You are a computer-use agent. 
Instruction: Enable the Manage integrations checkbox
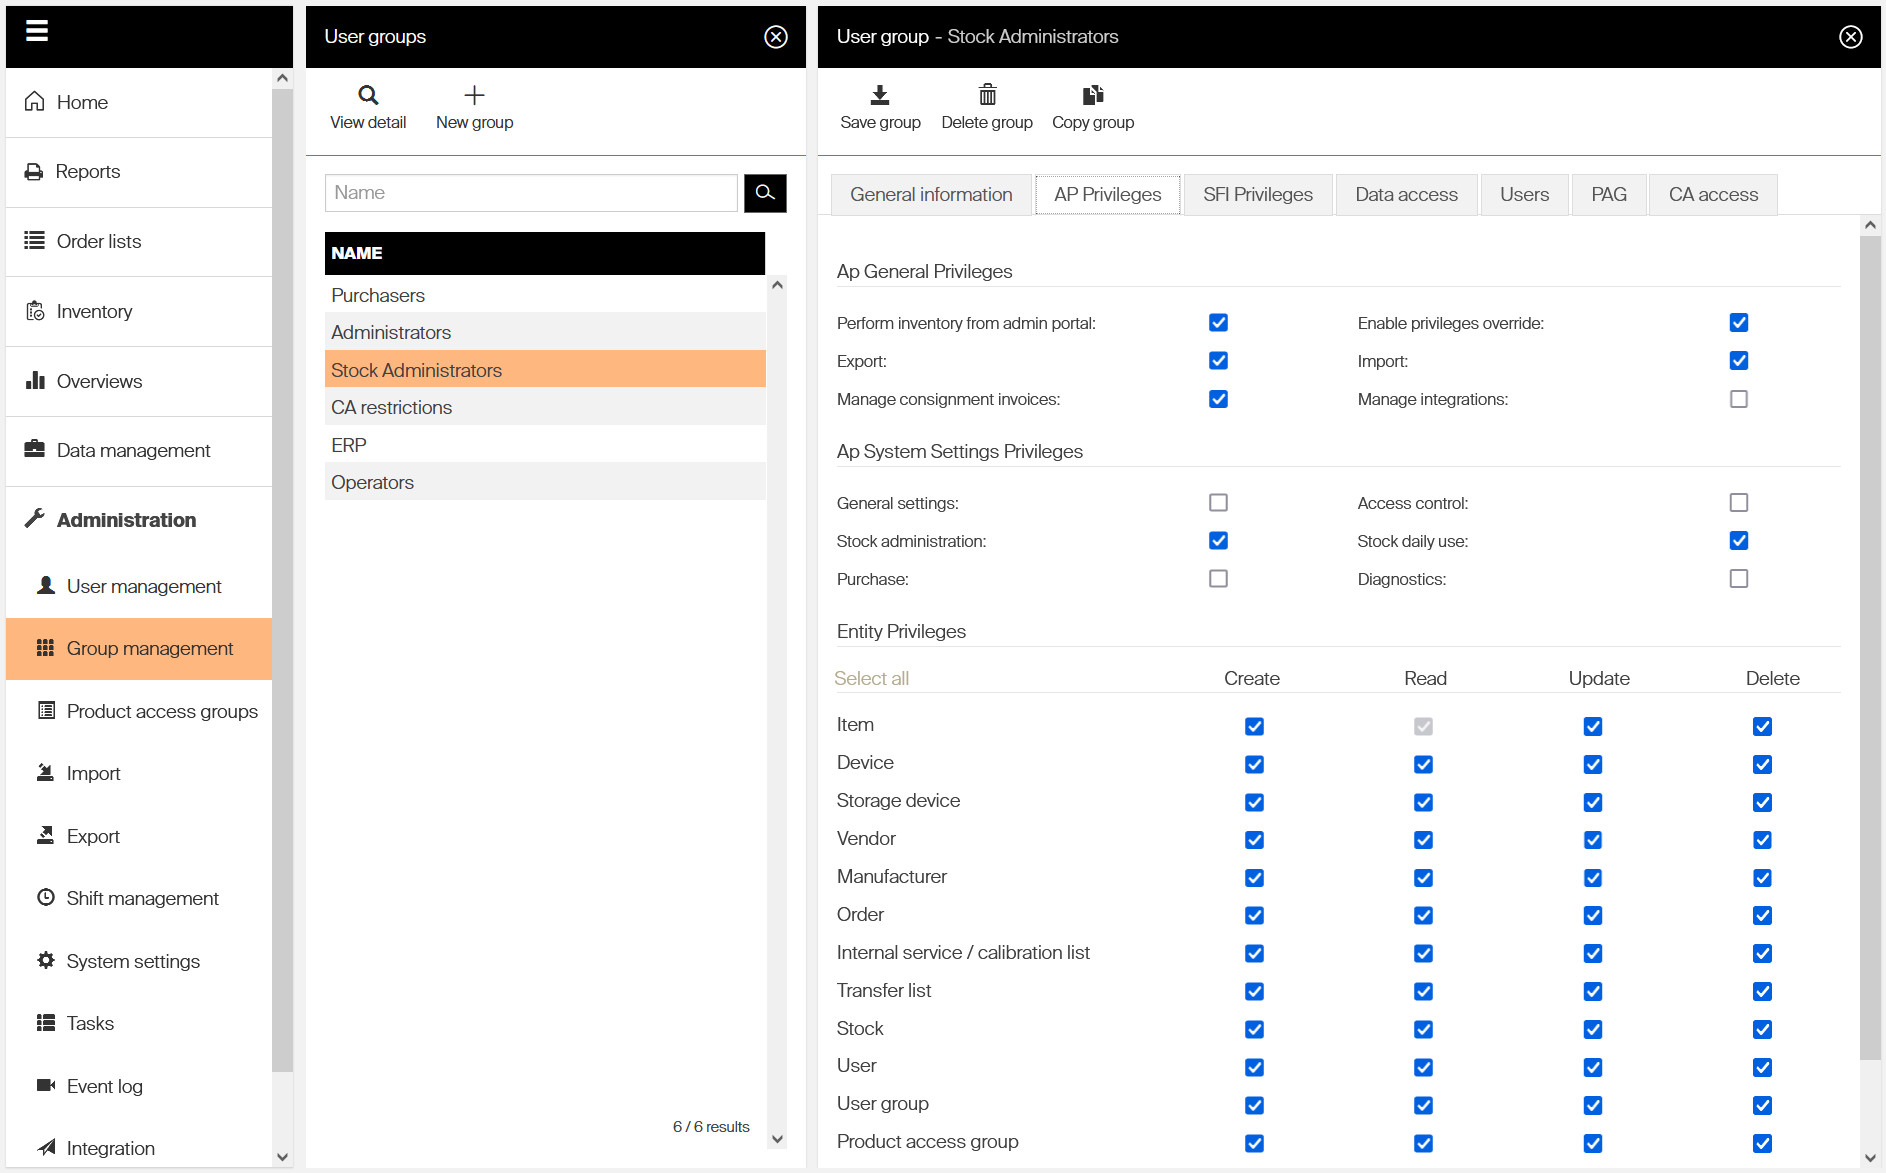pos(1739,399)
